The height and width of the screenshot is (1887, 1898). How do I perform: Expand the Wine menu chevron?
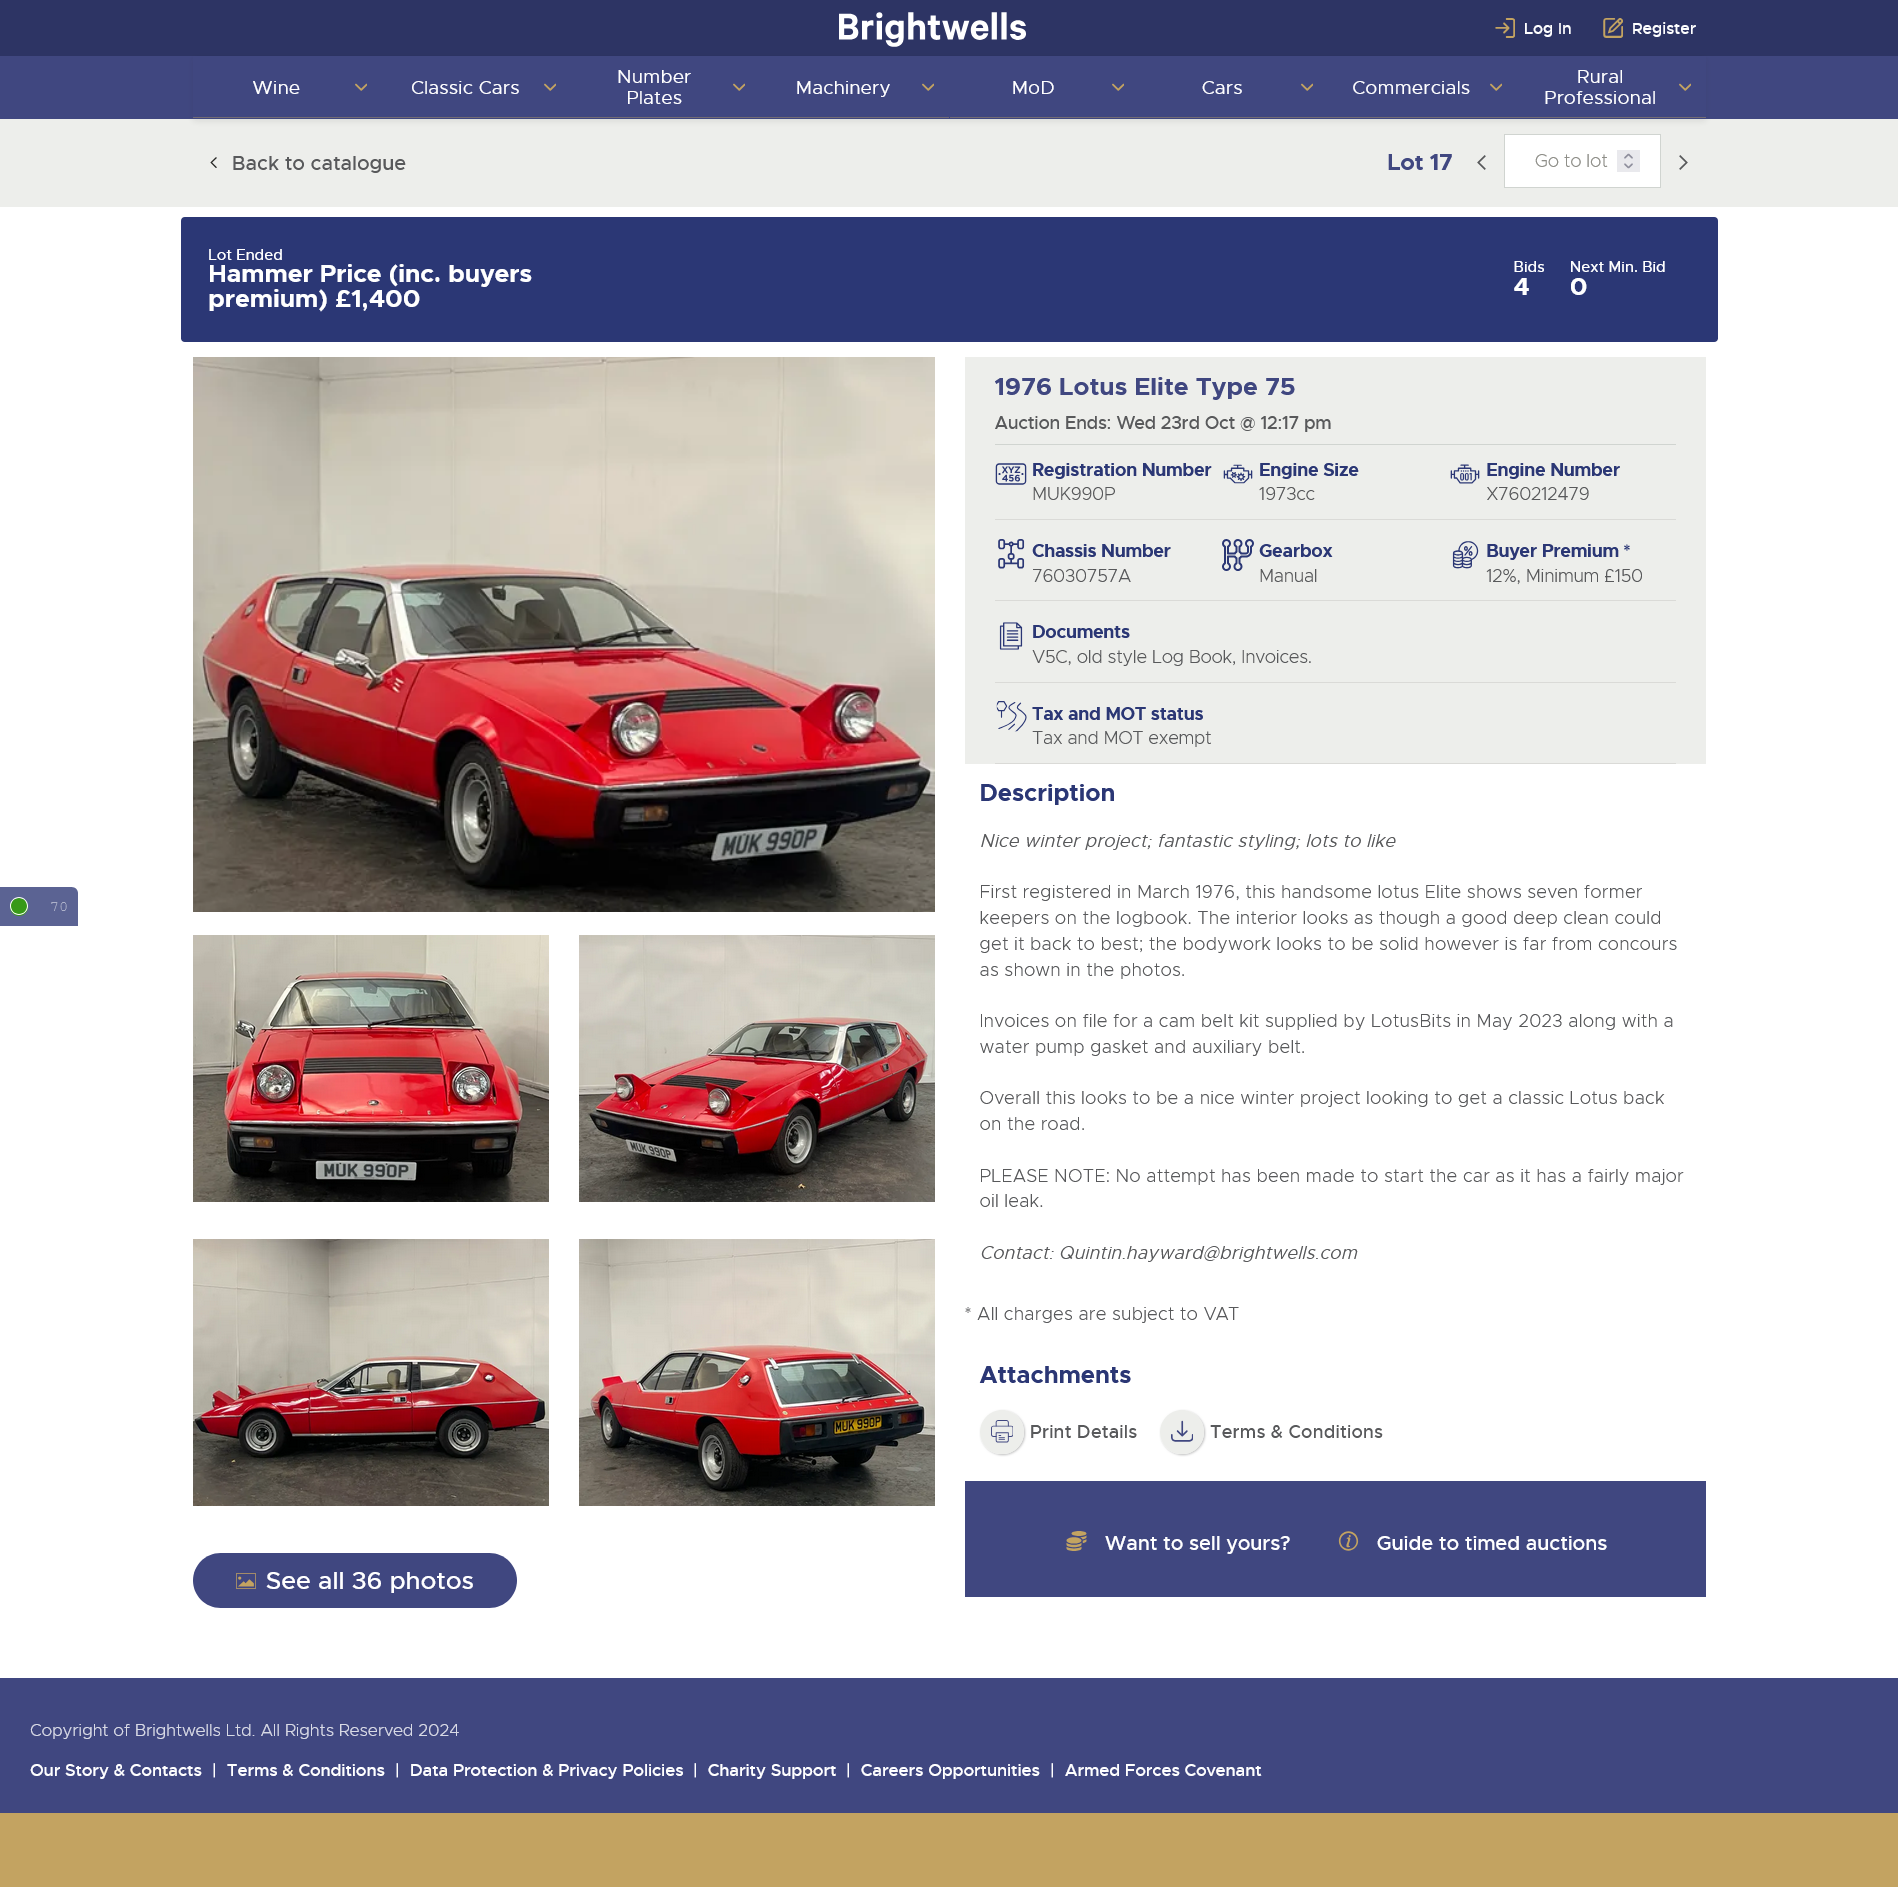tap(361, 88)
